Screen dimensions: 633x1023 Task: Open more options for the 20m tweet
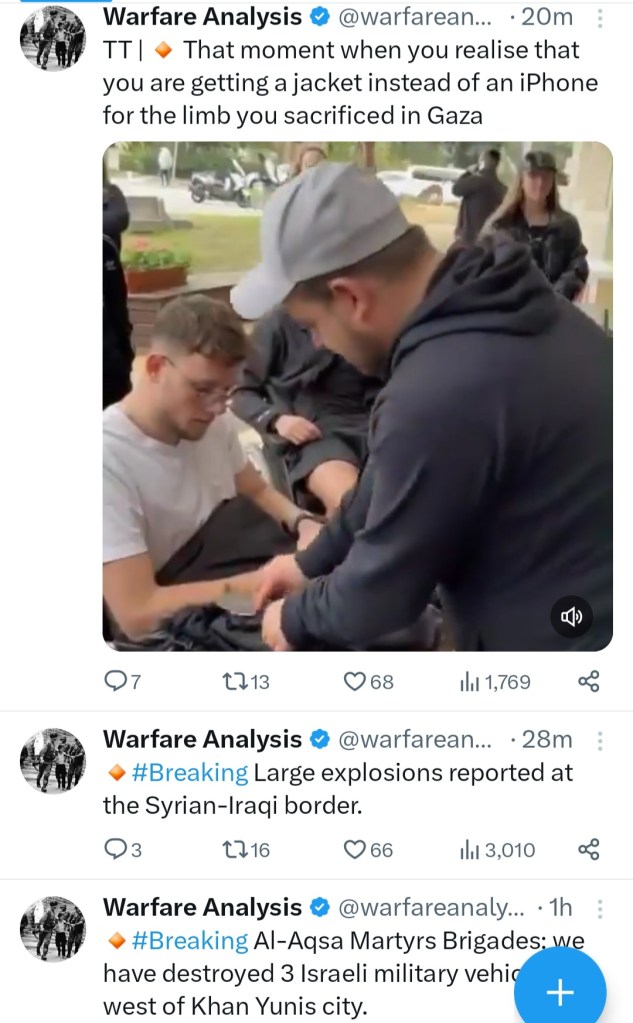tap(599, 18)
